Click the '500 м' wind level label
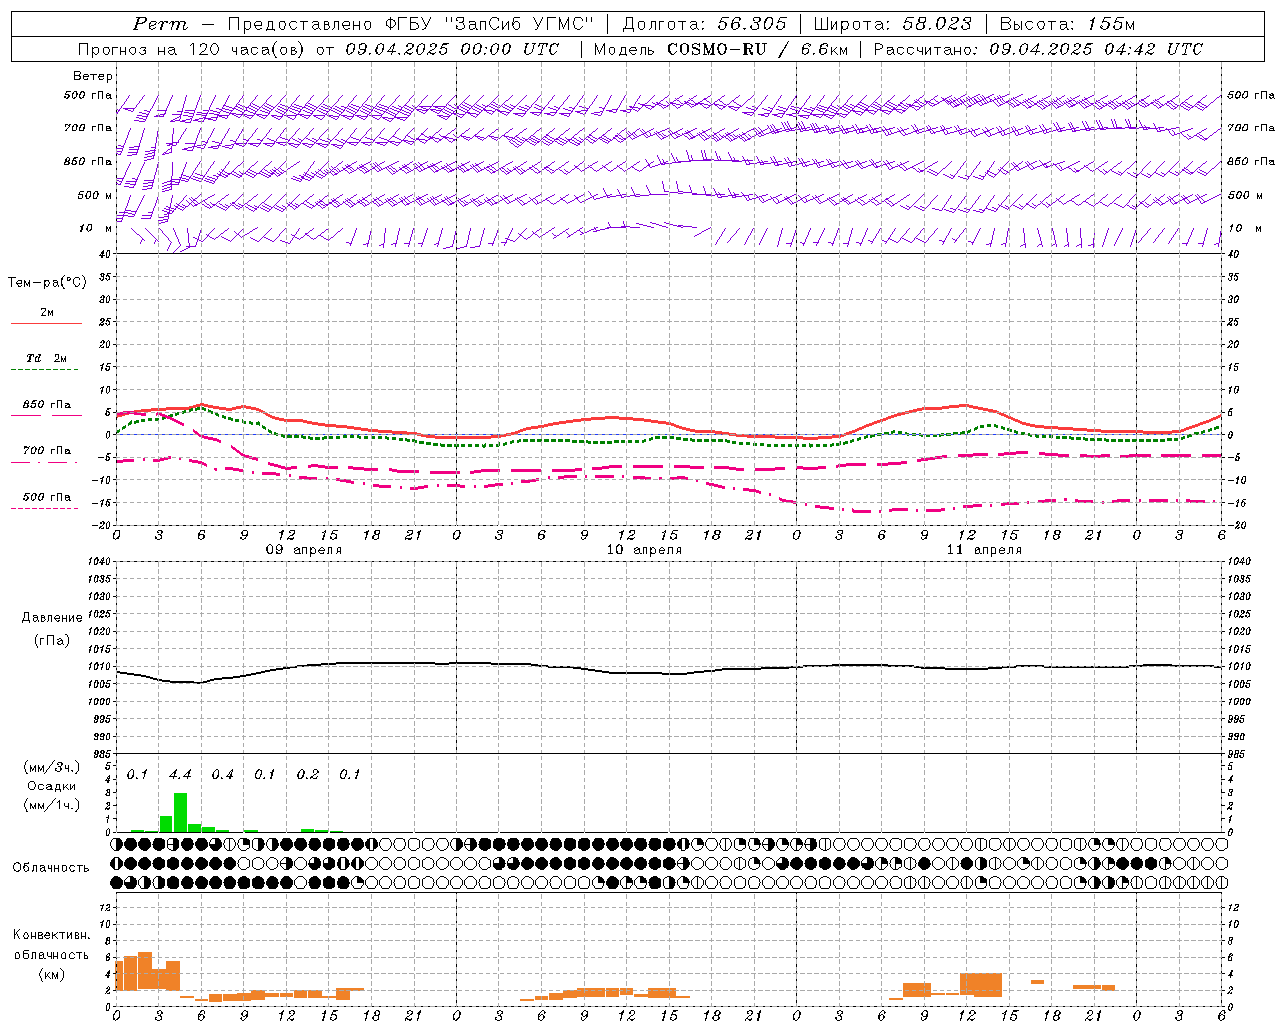 click(95, 195)
